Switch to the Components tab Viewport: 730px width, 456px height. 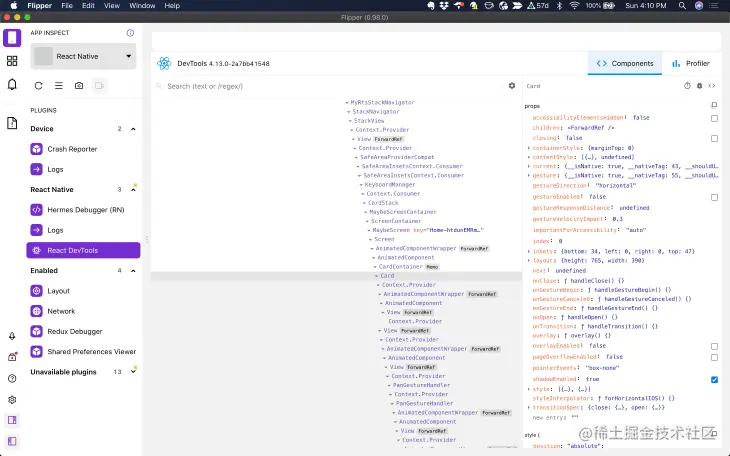point(625,63)
